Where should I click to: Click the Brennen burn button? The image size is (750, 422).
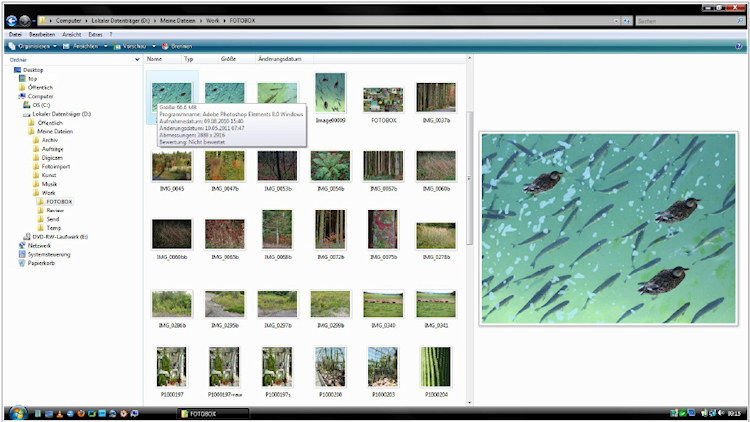[x=177, y=46]
